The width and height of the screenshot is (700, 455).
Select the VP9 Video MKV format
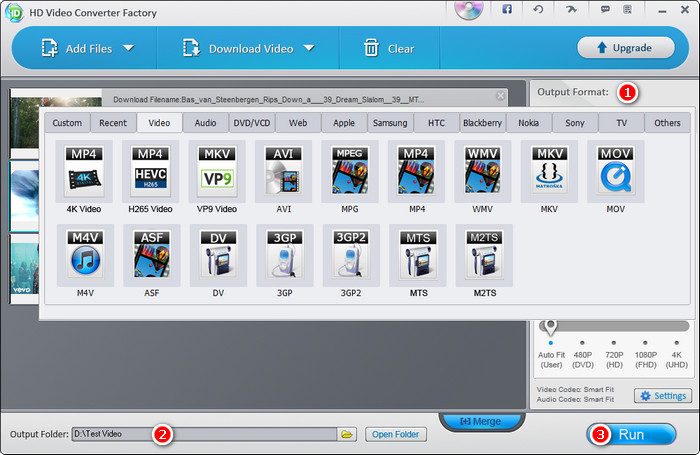point(217,172)
